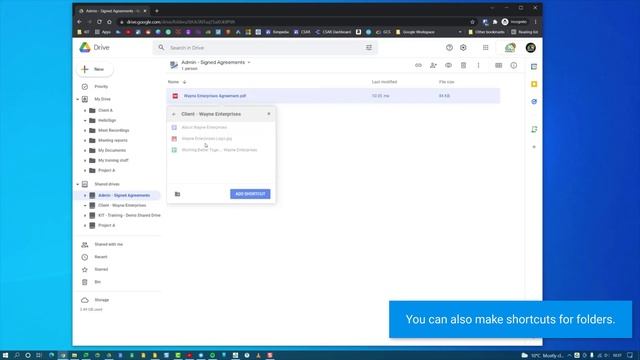Click the magnifier icon in Drive search
The image size is (640, 360).
coord(161,48)
